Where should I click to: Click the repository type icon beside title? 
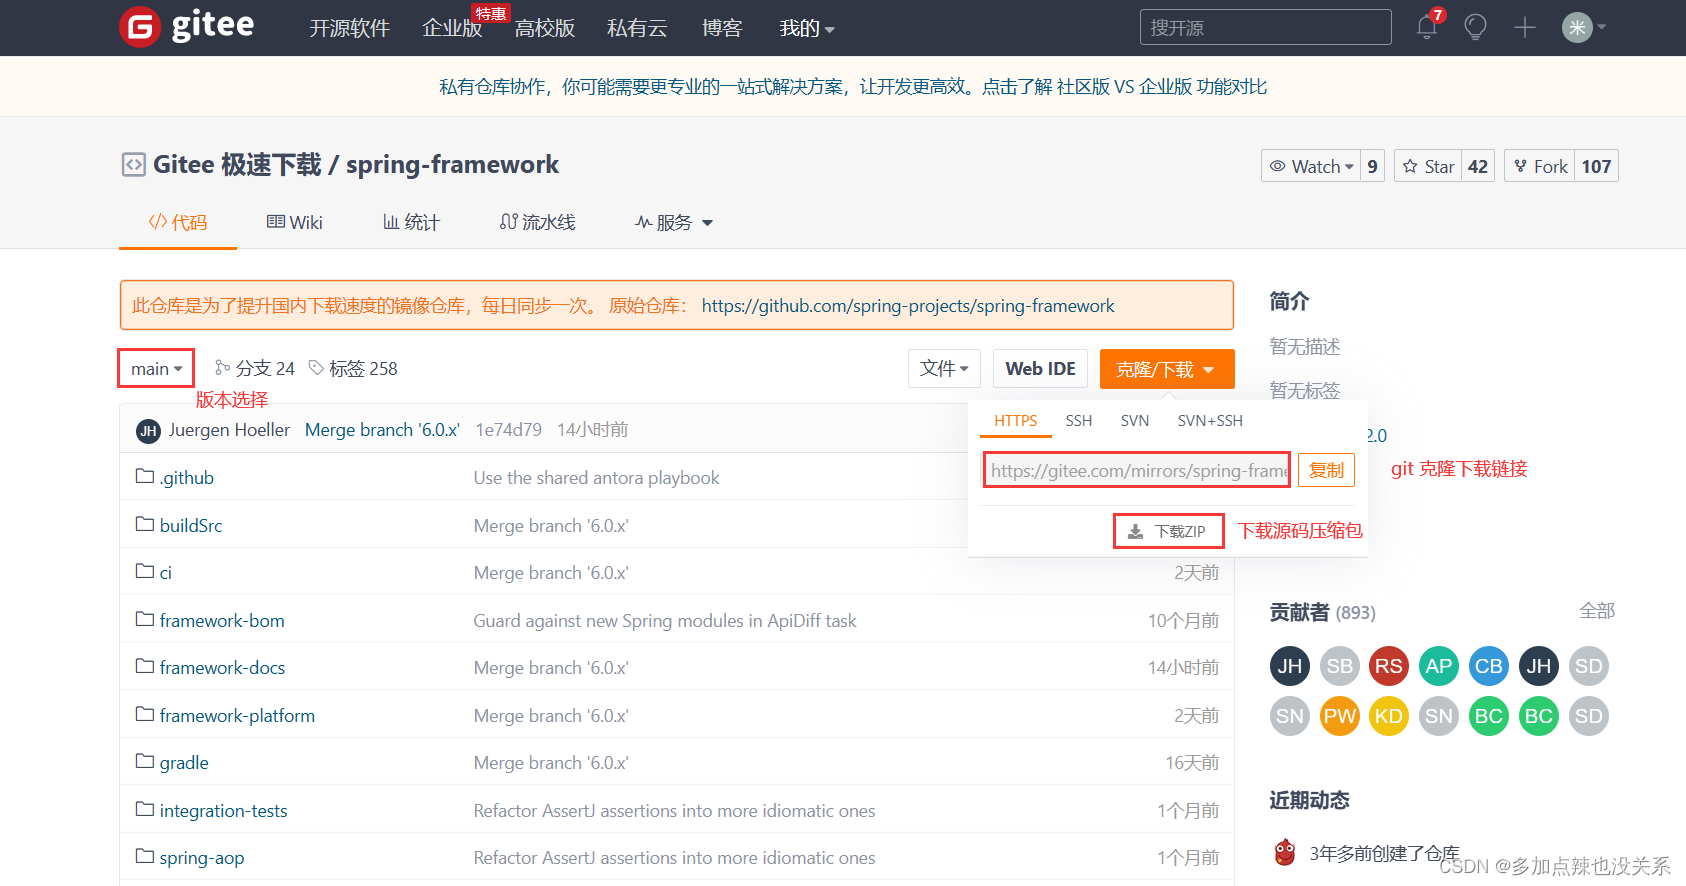coord(133,164)
